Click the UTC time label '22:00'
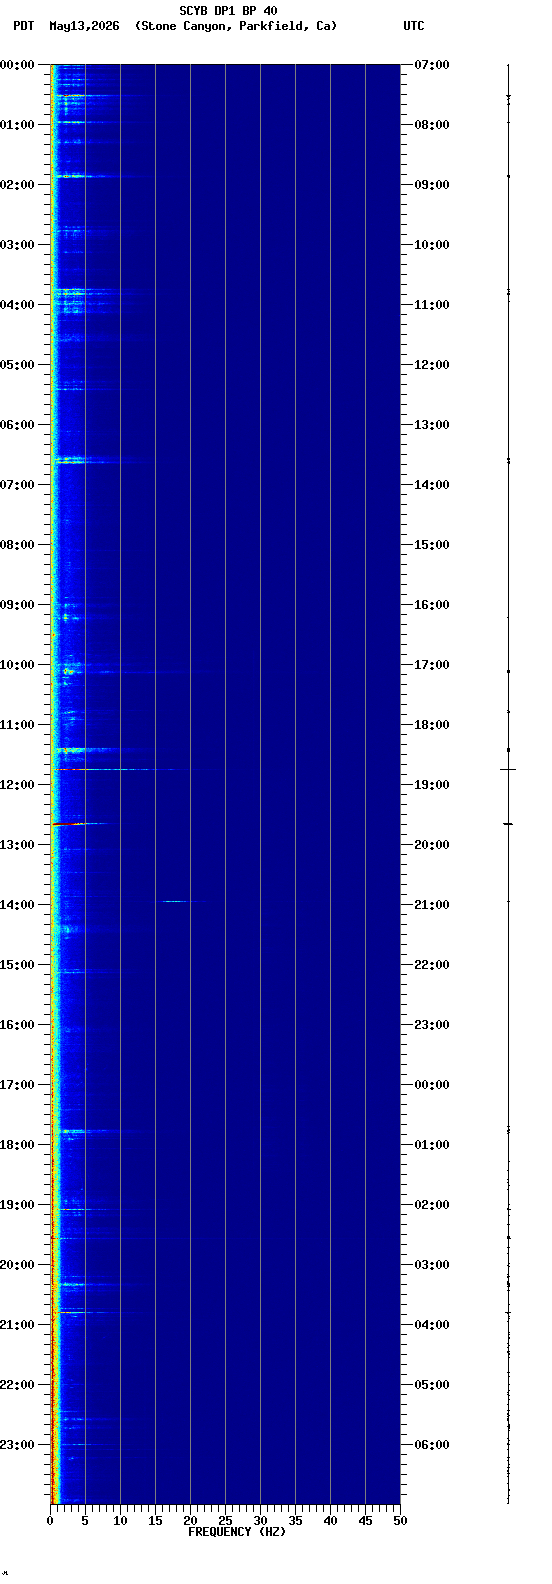Viewport: 552px width, 1584px height. (x=432, y=965)
